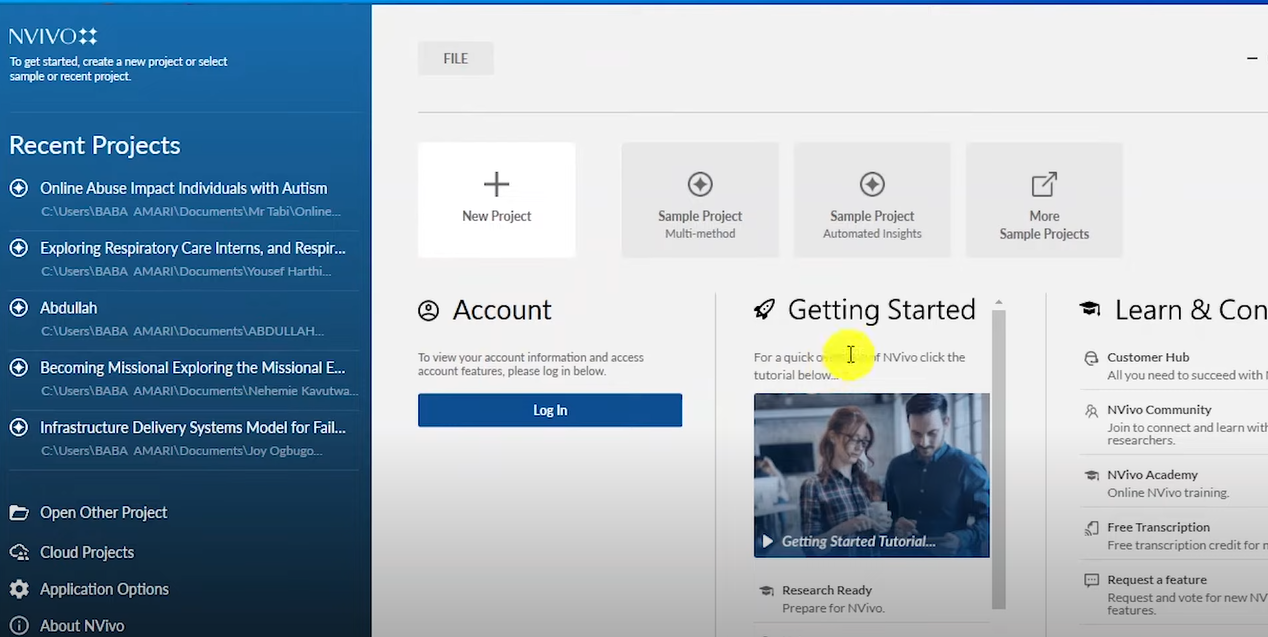Click the Open Other Project folder icon
Screen dimensions: 1268x637
tap(17, 512)
